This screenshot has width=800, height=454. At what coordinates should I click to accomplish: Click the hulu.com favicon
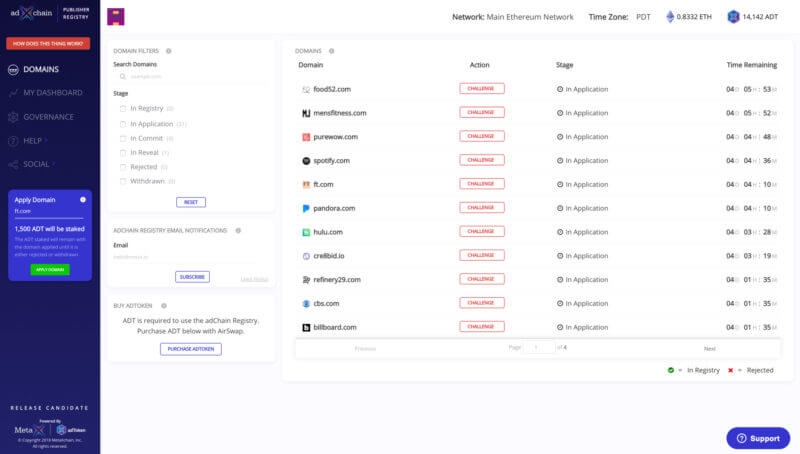click(x=306, y=232)
